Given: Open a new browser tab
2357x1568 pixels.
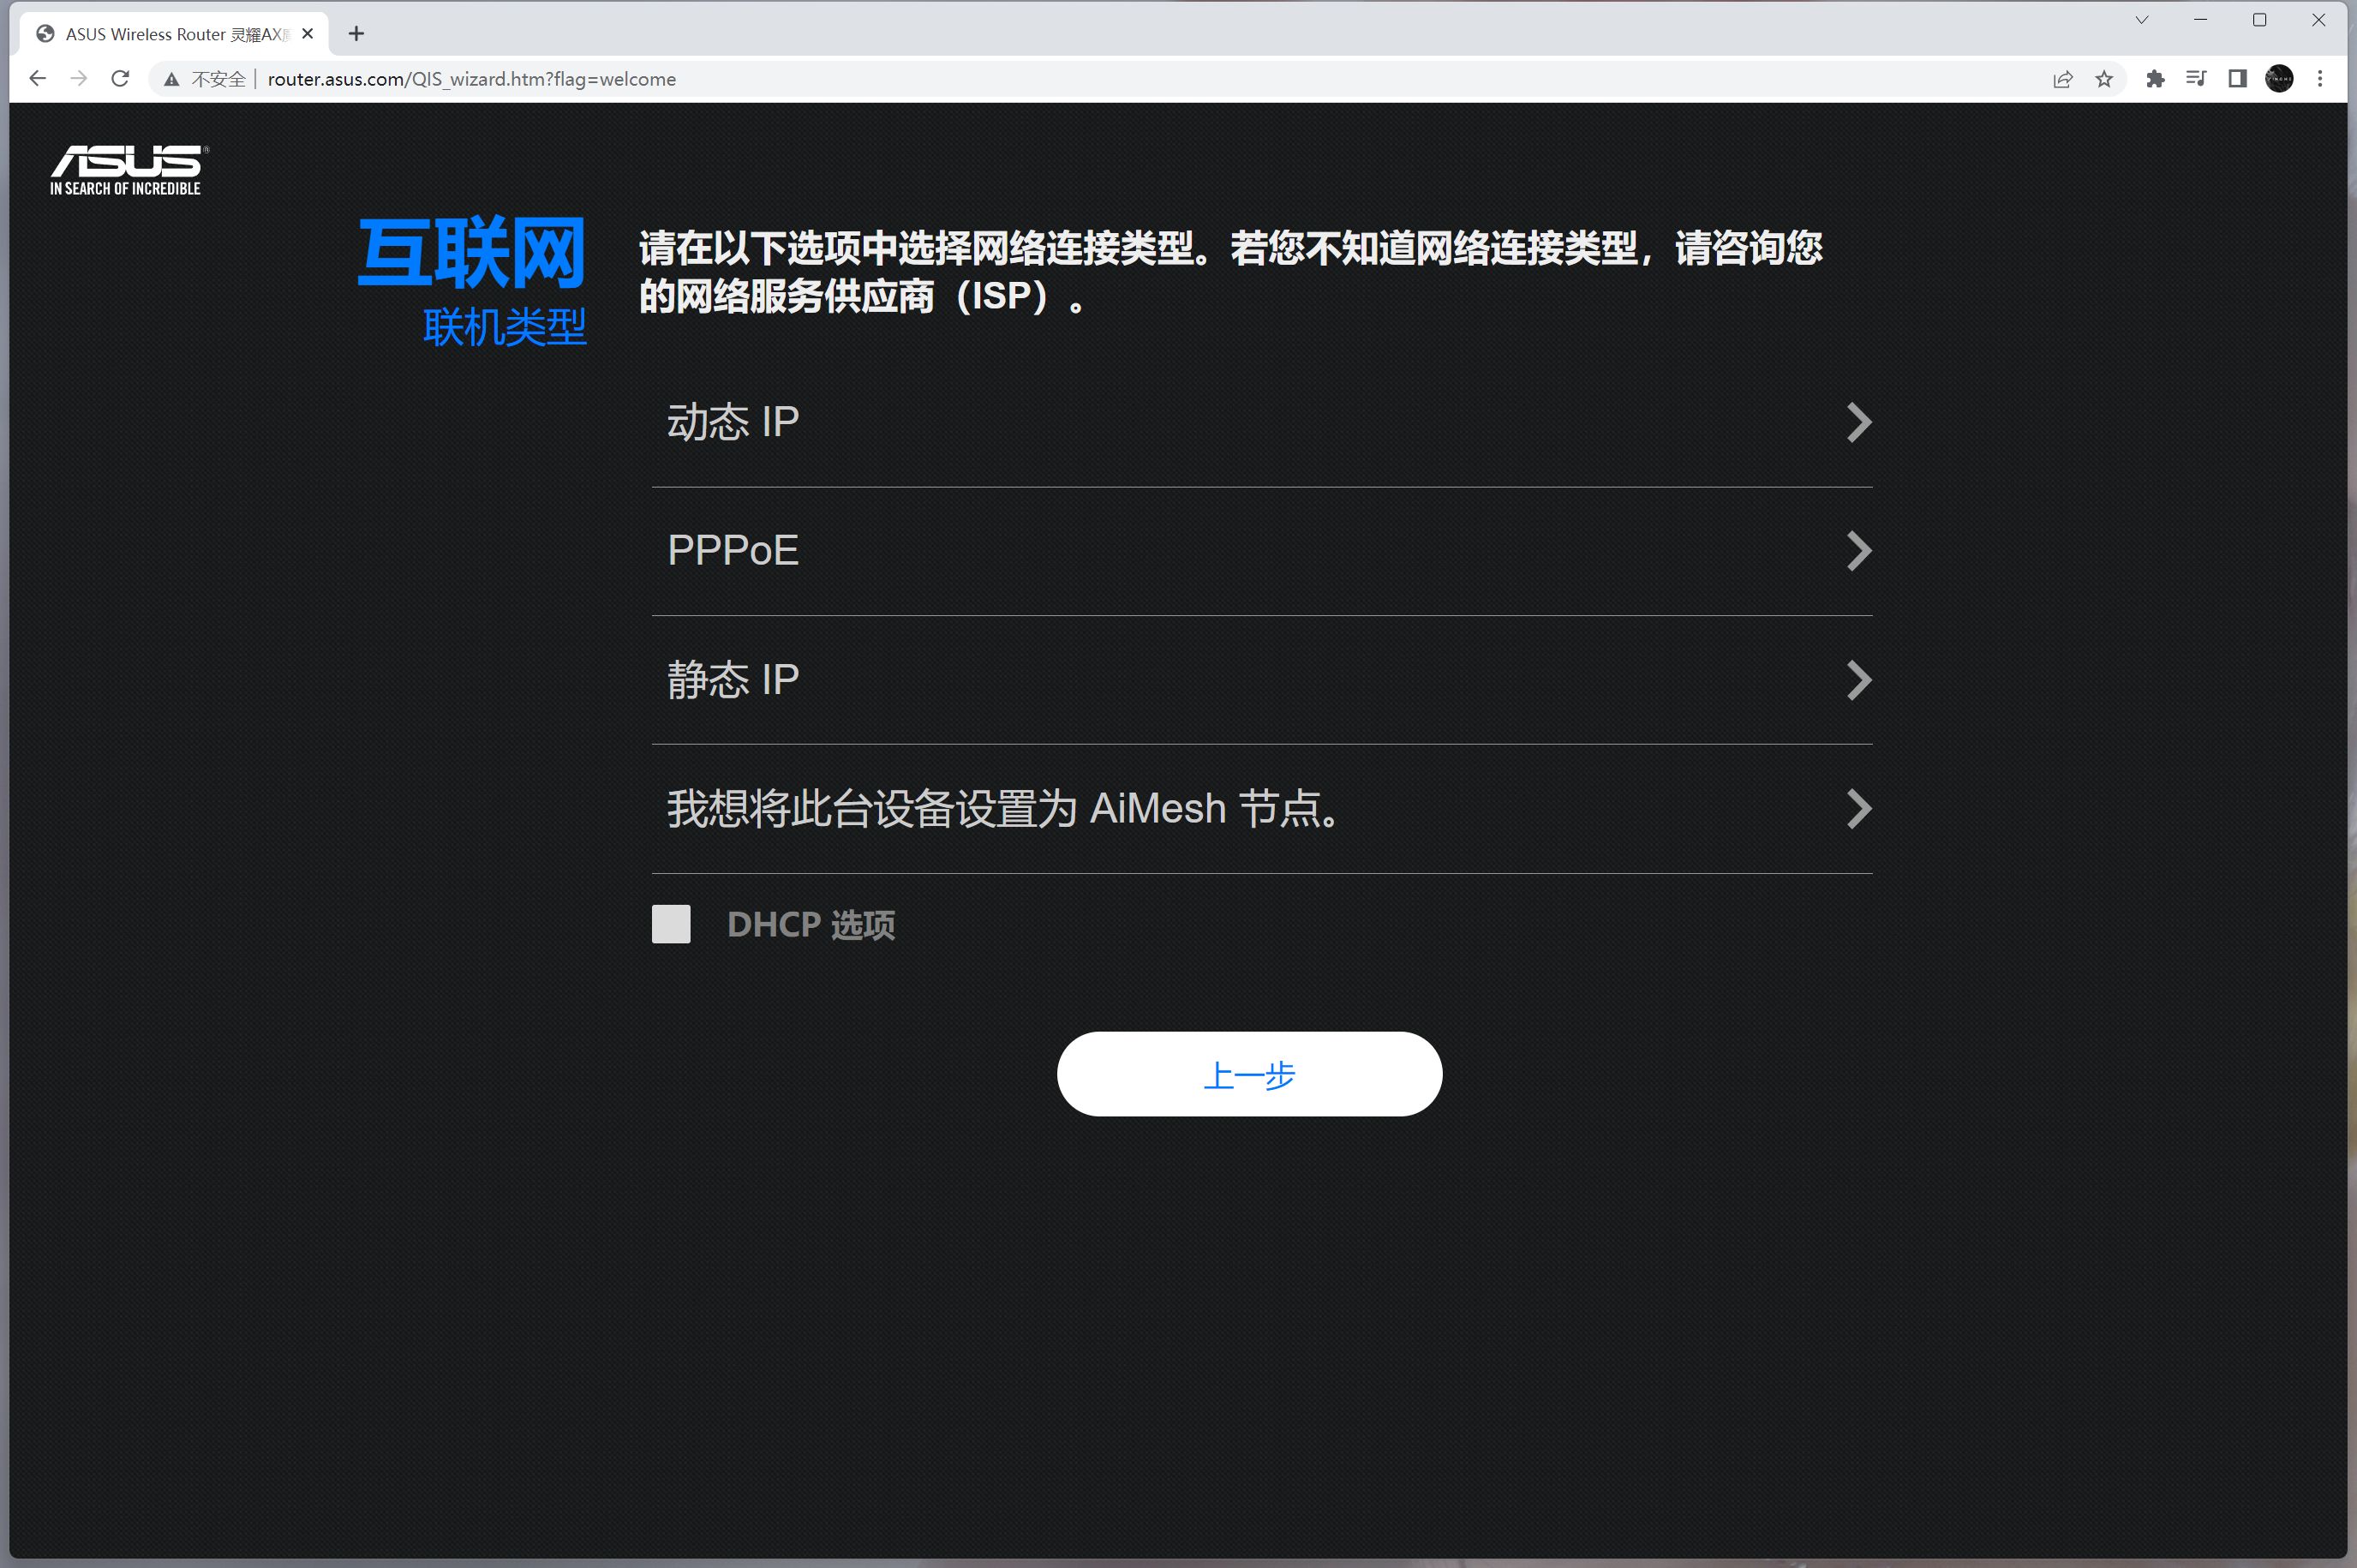Looking at the screenshot, I should tap(356, 34).
